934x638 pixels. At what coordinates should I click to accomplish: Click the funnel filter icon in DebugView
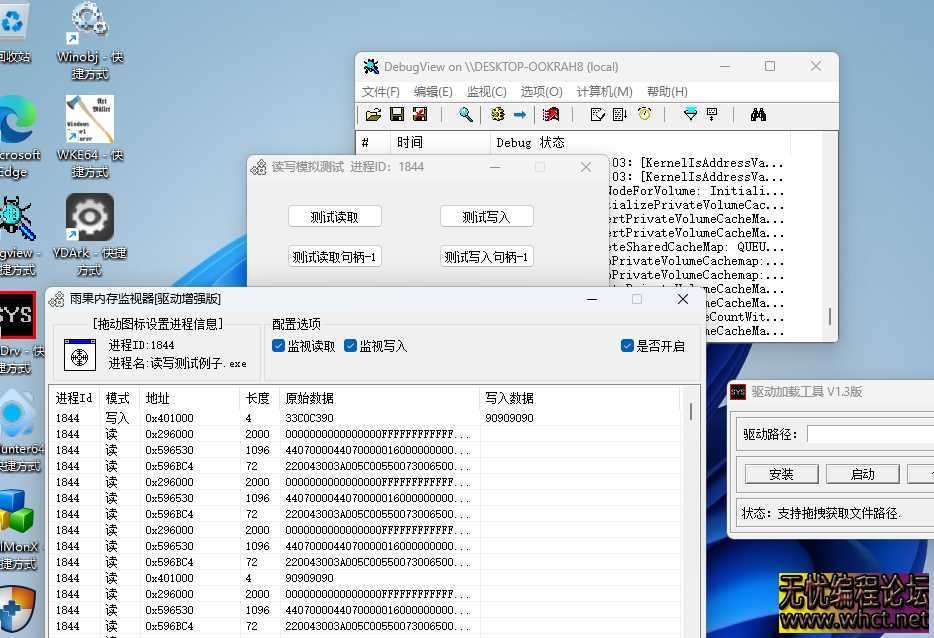point(693,114)
